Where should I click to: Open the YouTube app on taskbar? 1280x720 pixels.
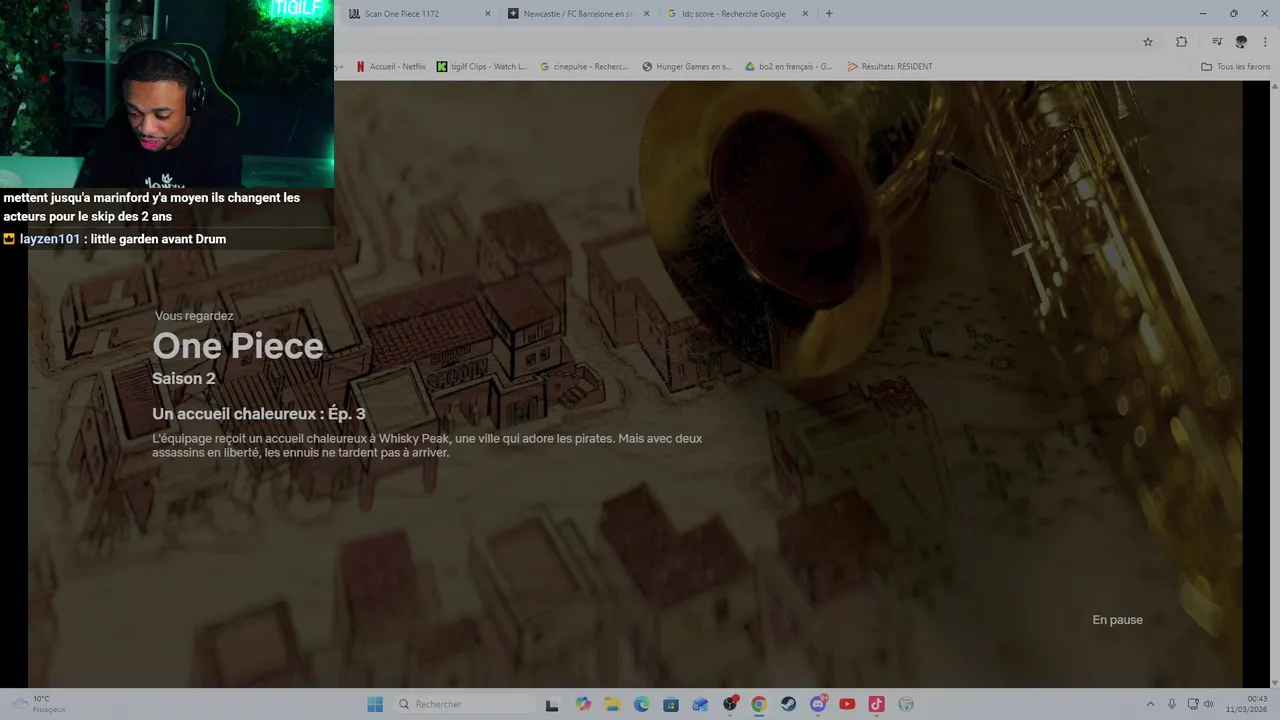847,704
